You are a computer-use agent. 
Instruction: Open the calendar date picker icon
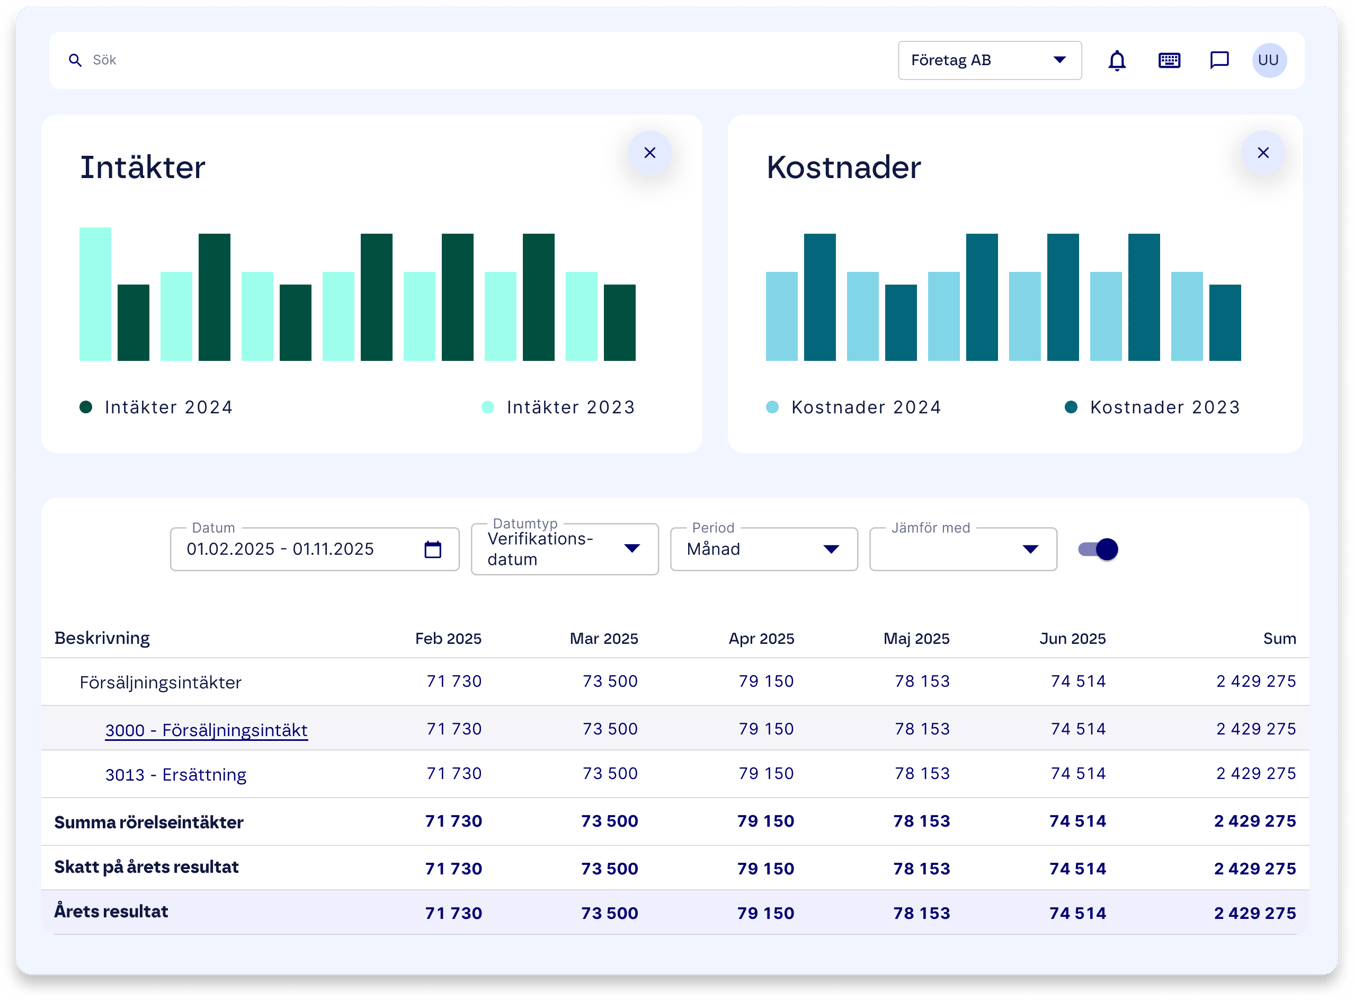[x=433, y=550]
